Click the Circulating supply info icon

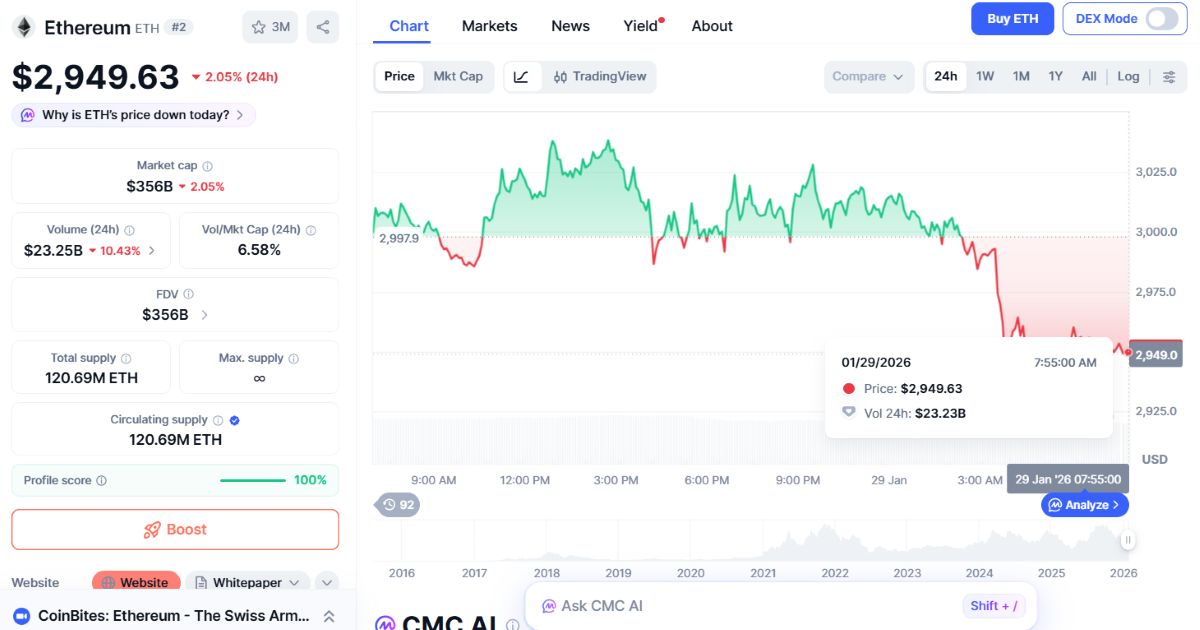(x=218, y=420)
